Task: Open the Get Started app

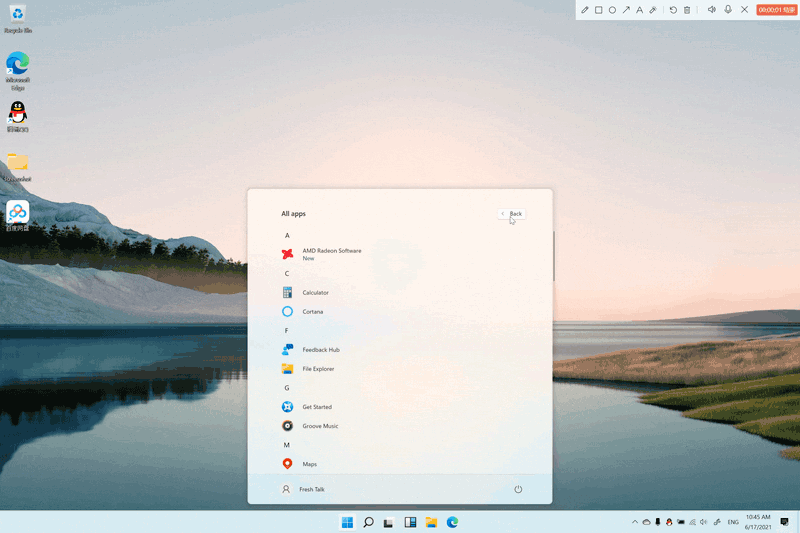Action: click(307, 407)
